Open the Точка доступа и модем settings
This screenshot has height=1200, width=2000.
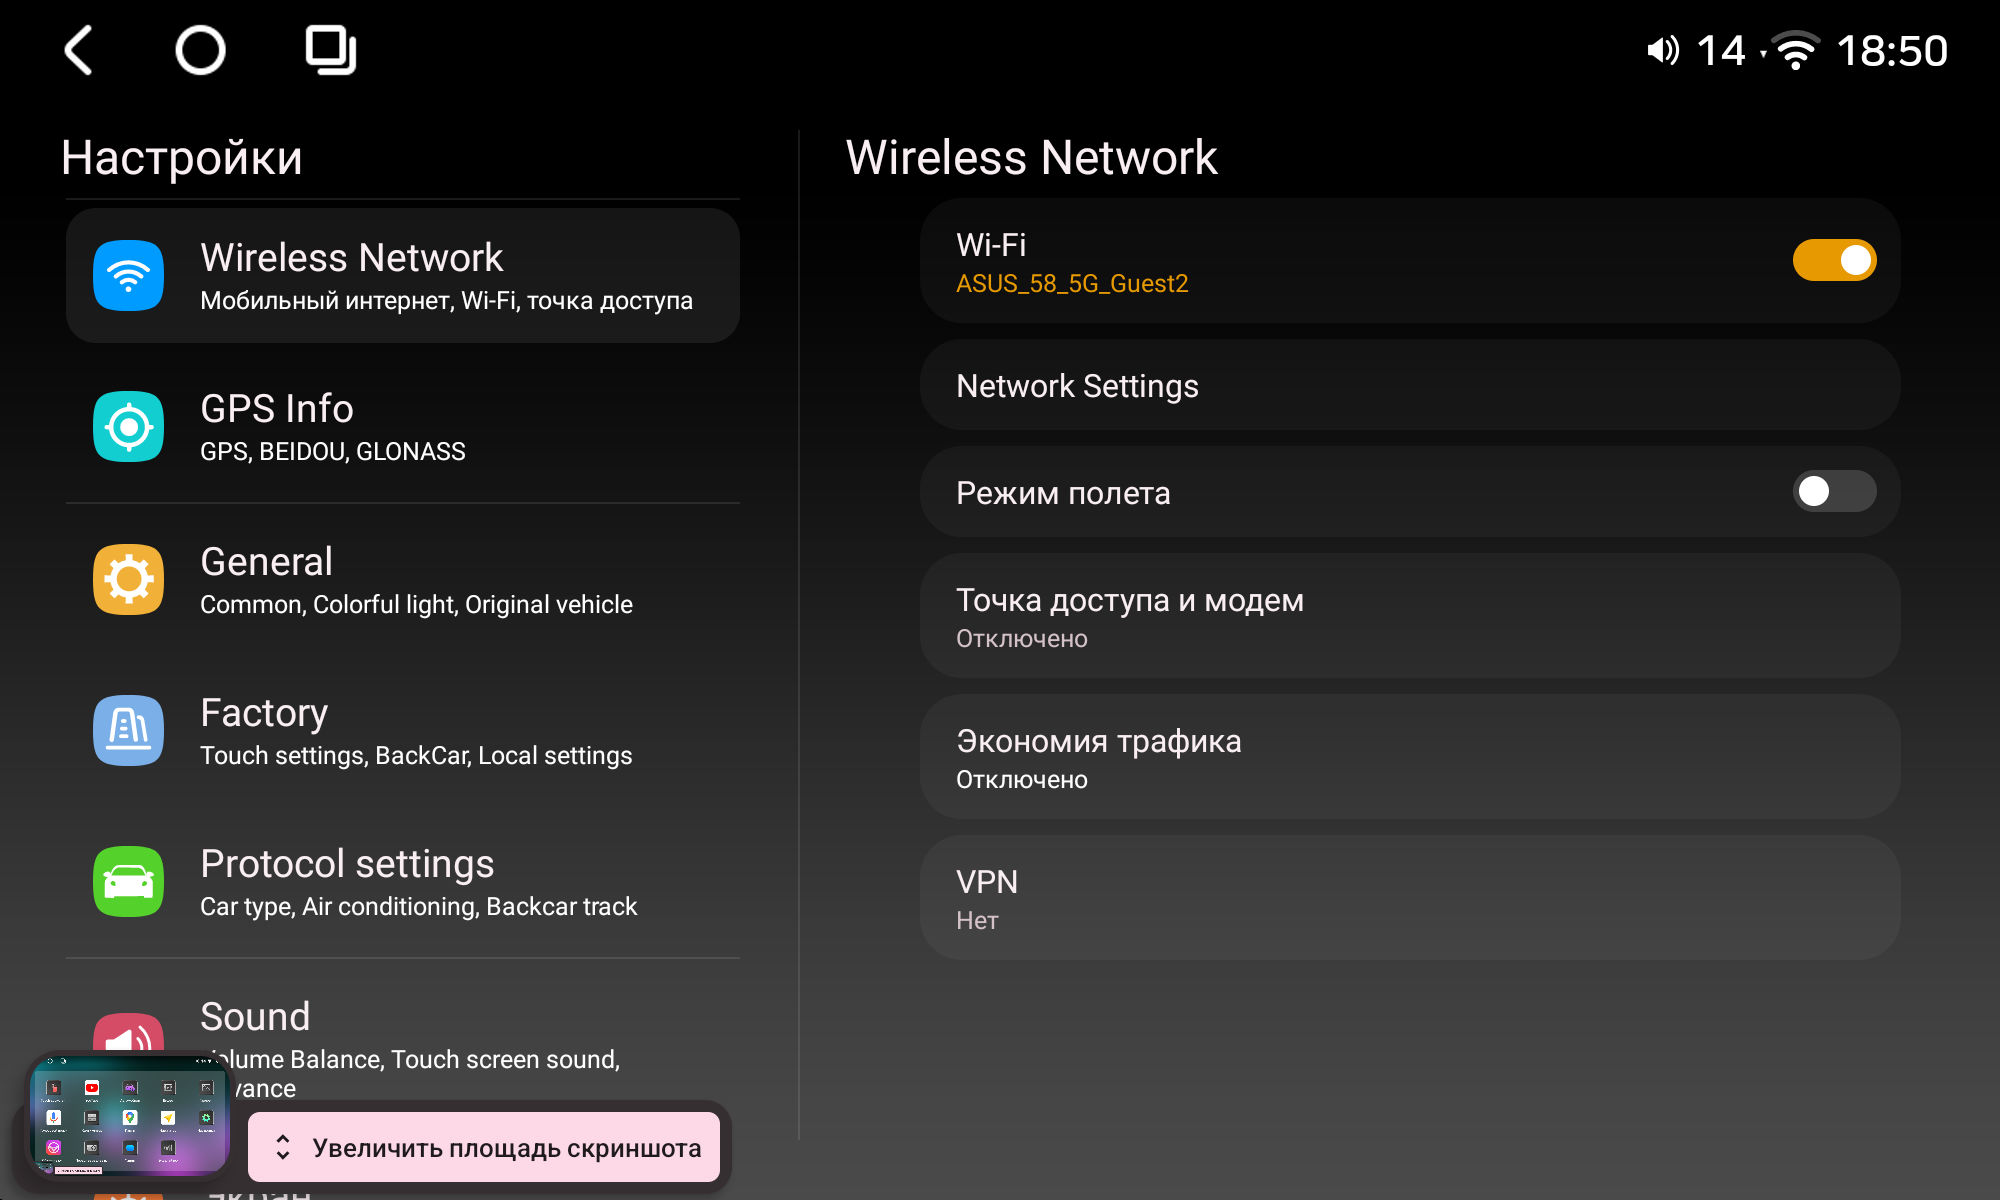[1410, 616]
